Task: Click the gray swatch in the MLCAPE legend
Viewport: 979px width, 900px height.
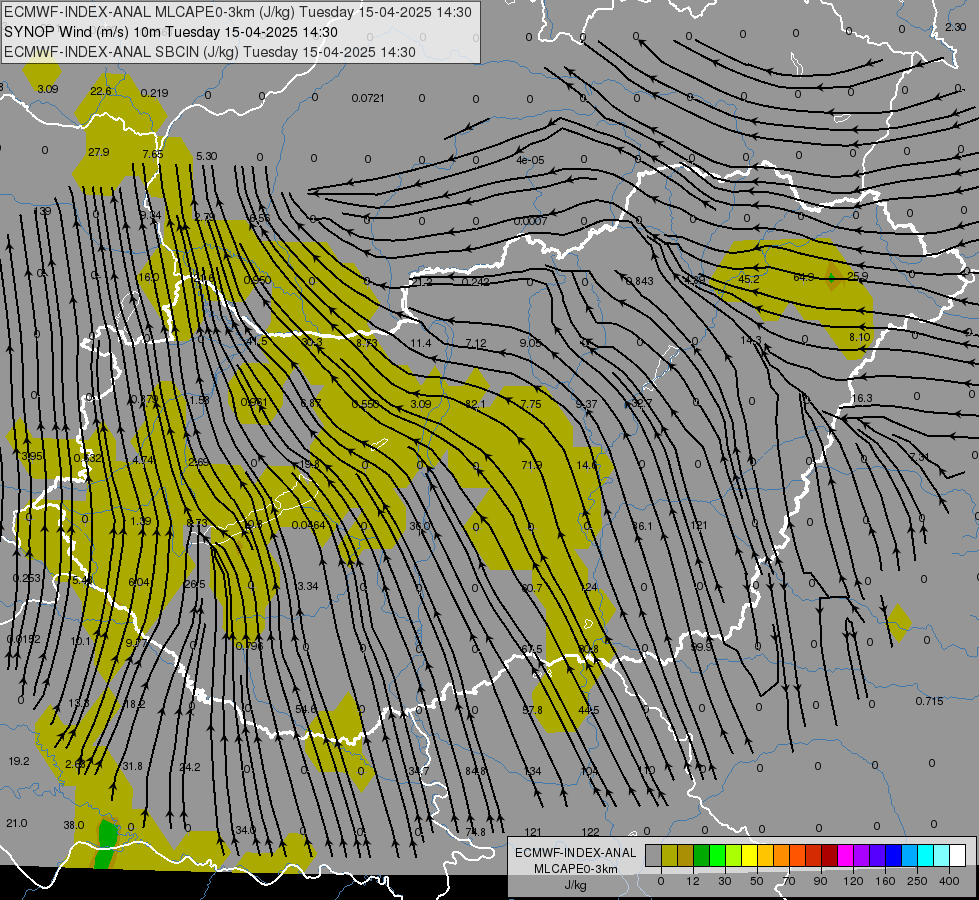Action: [653, 855]
